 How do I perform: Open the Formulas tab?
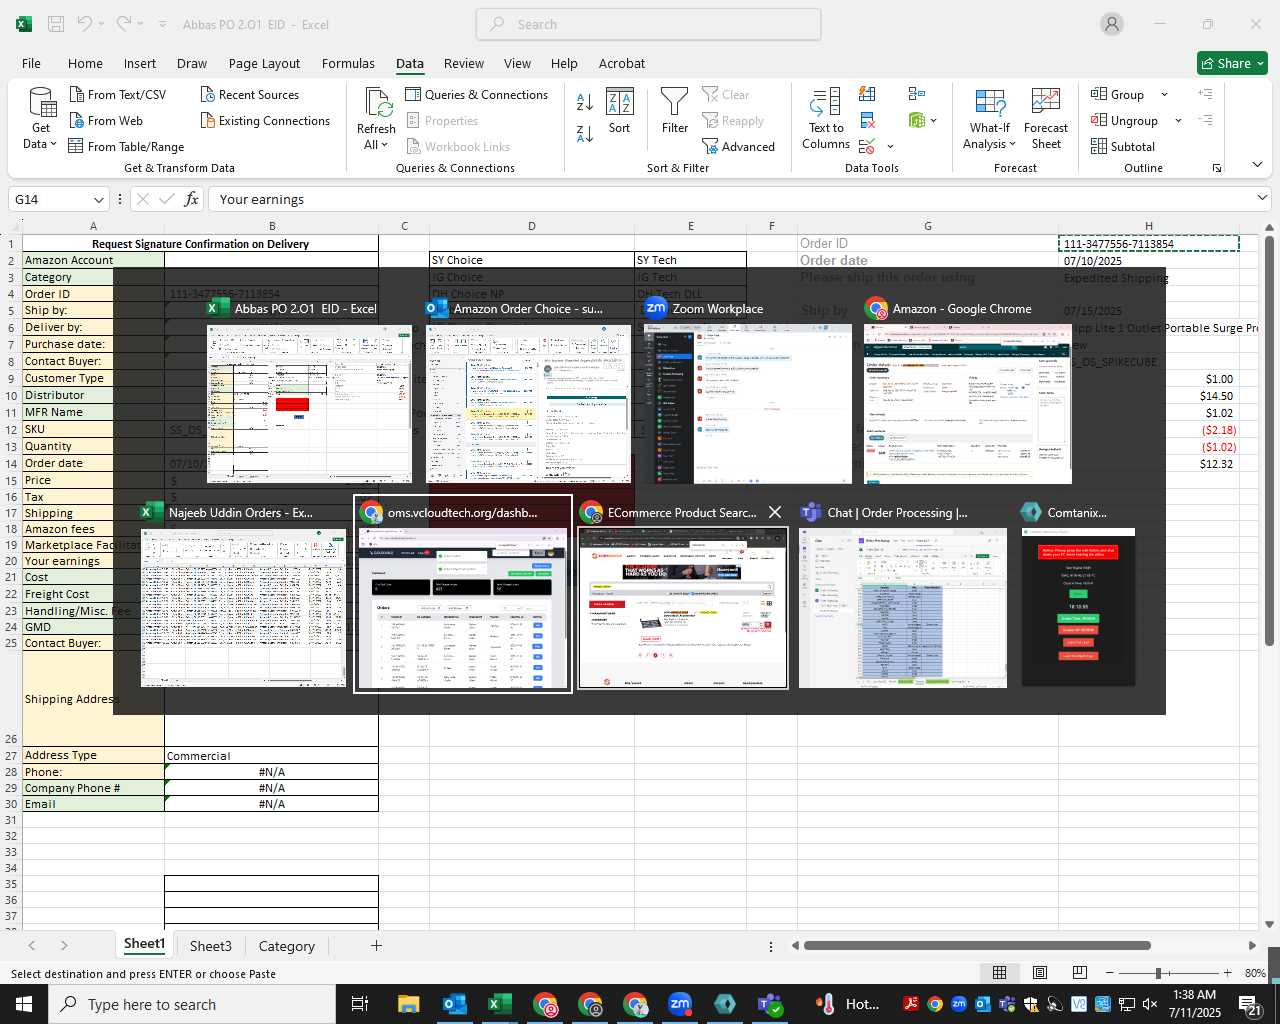[348, 63]
